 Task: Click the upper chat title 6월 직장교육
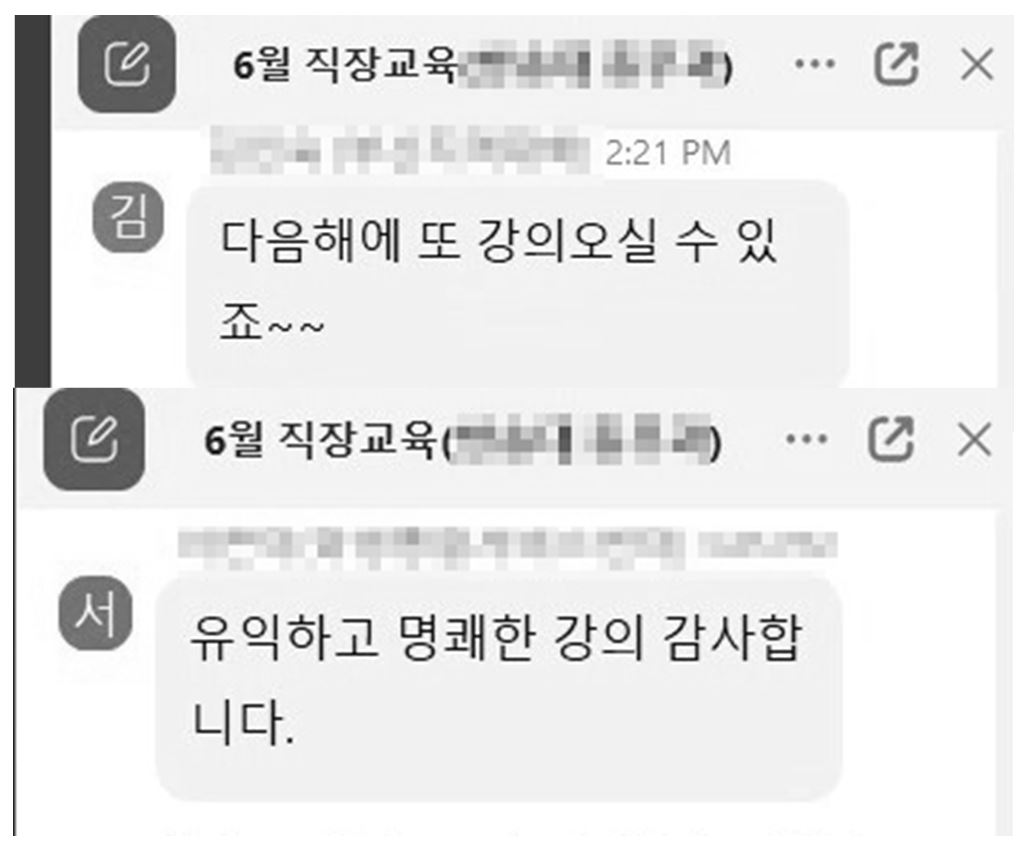[345, 65]
